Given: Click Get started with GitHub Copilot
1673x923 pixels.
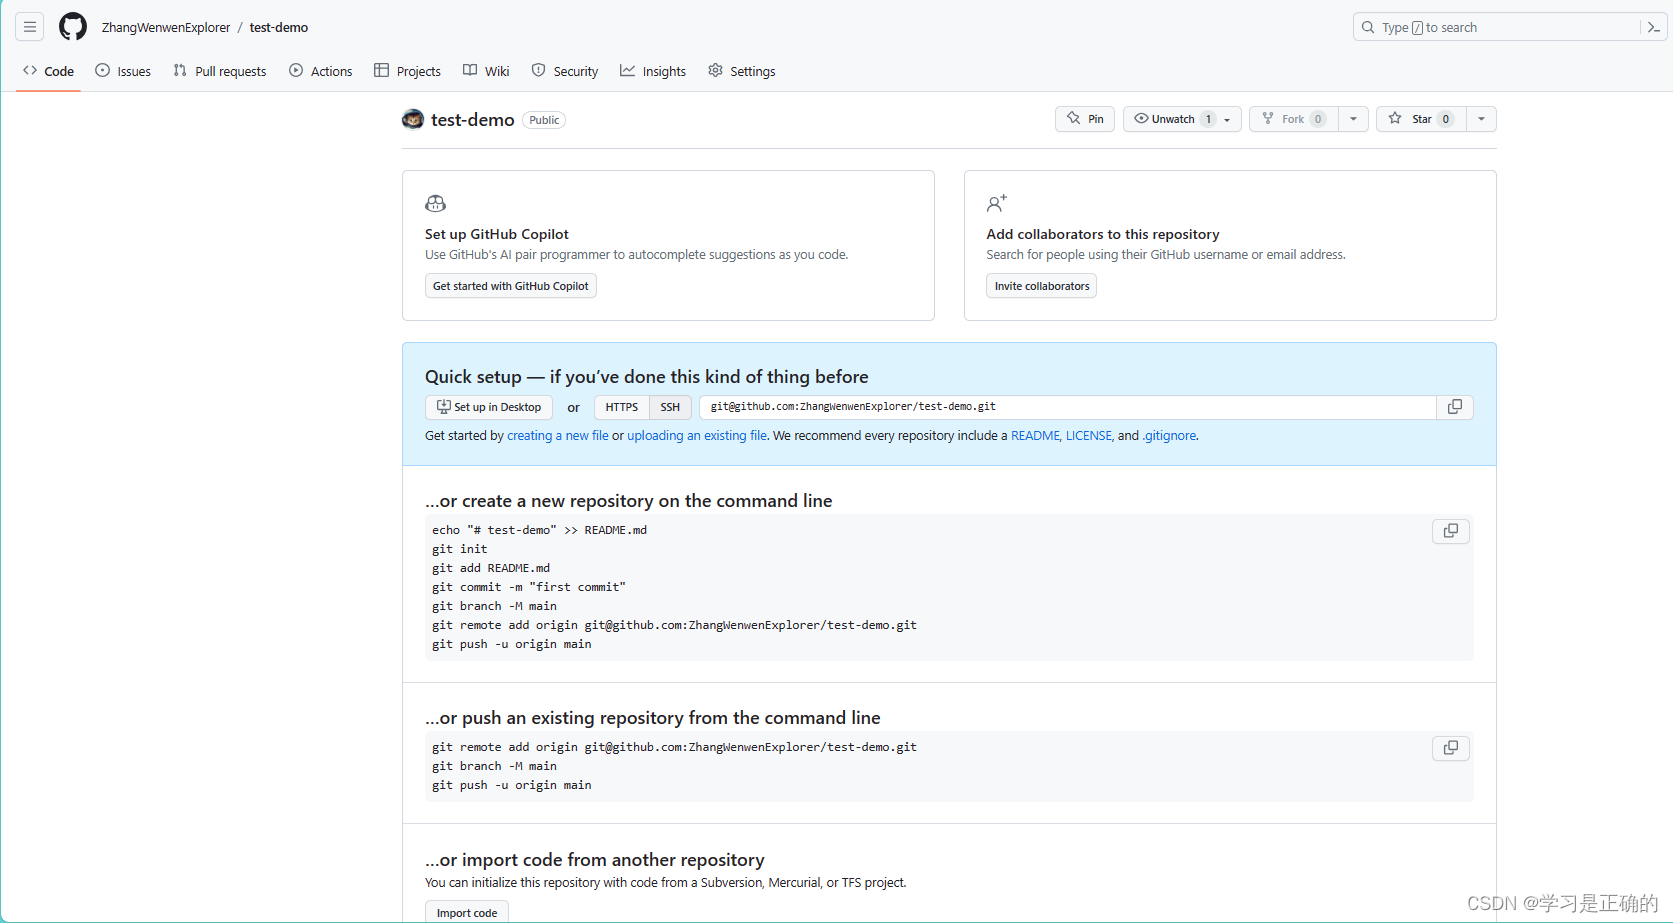Looking at the screenshot, I should (511, 286).
